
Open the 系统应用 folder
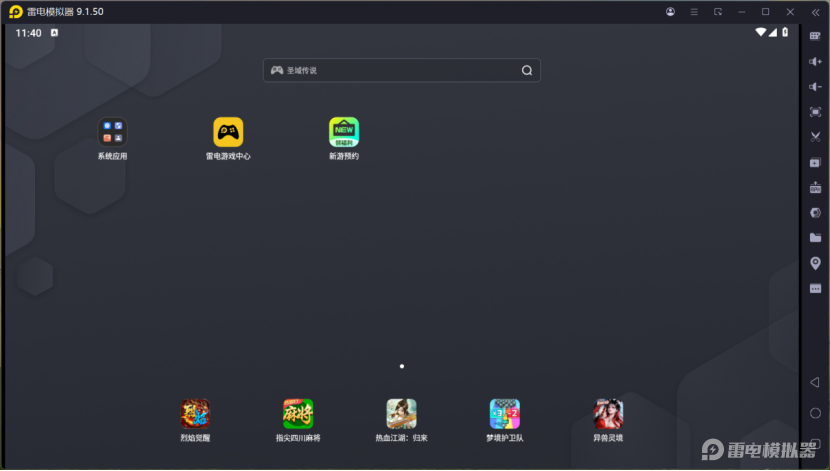tap(112, 132)
